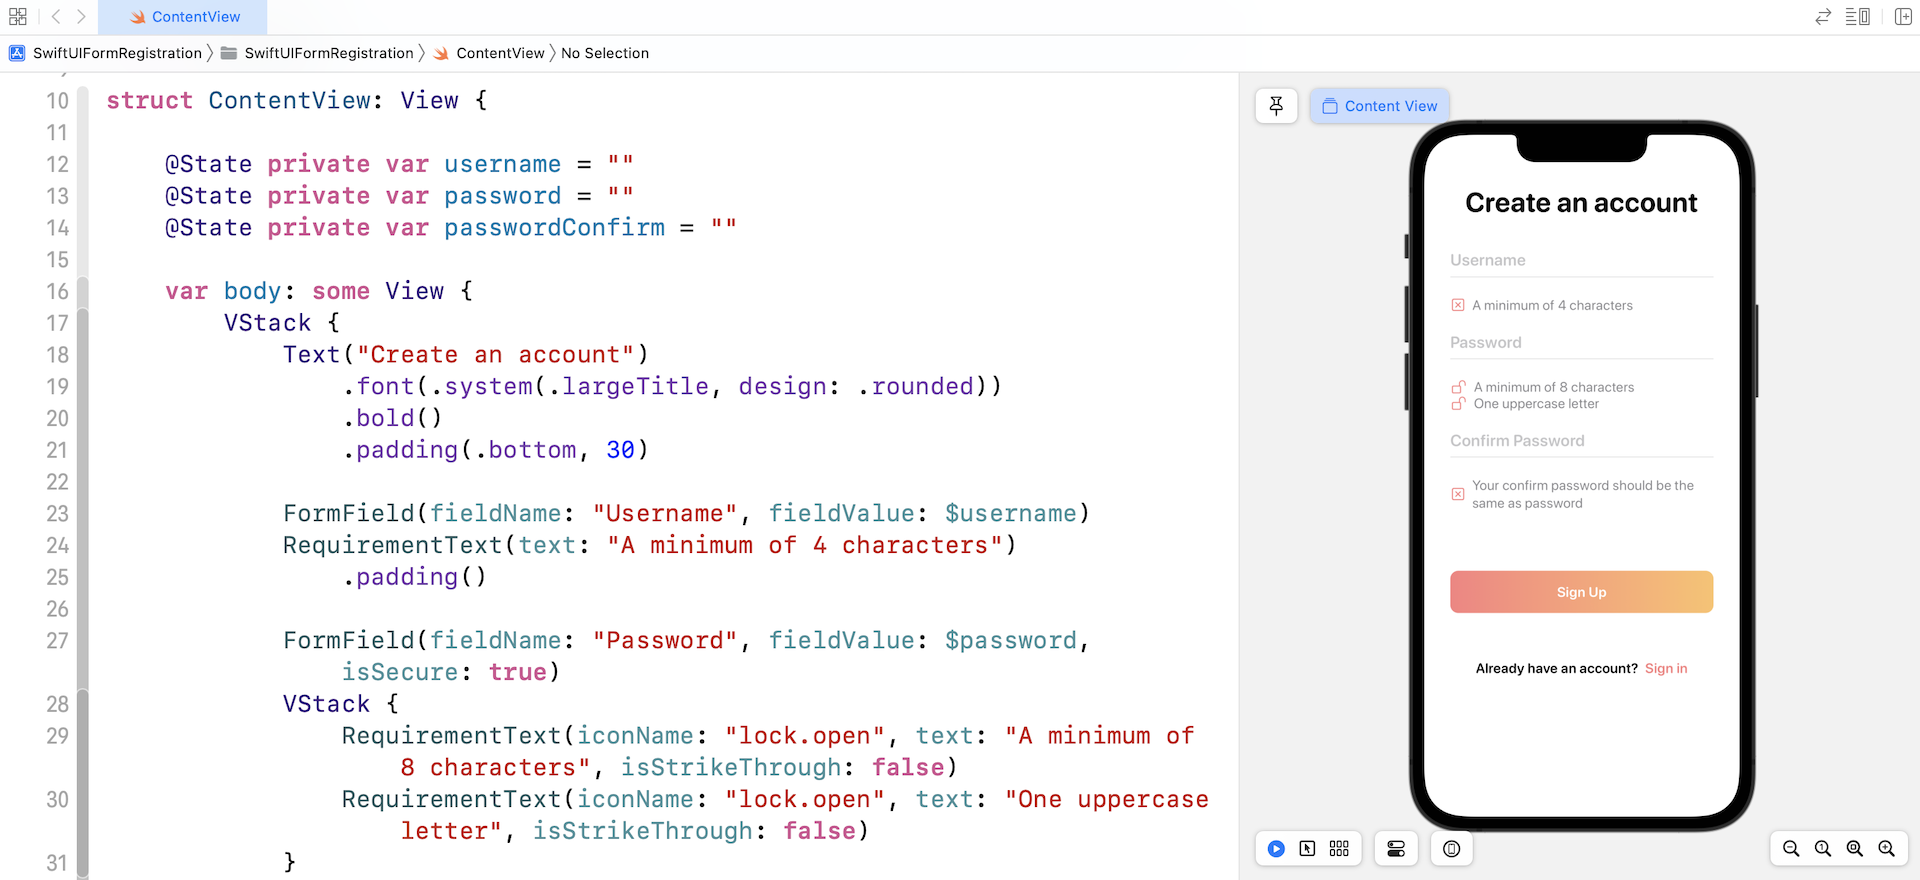Click the Sign Up gradient button
1920x880 pixels.
click(x=1581, y=592)
